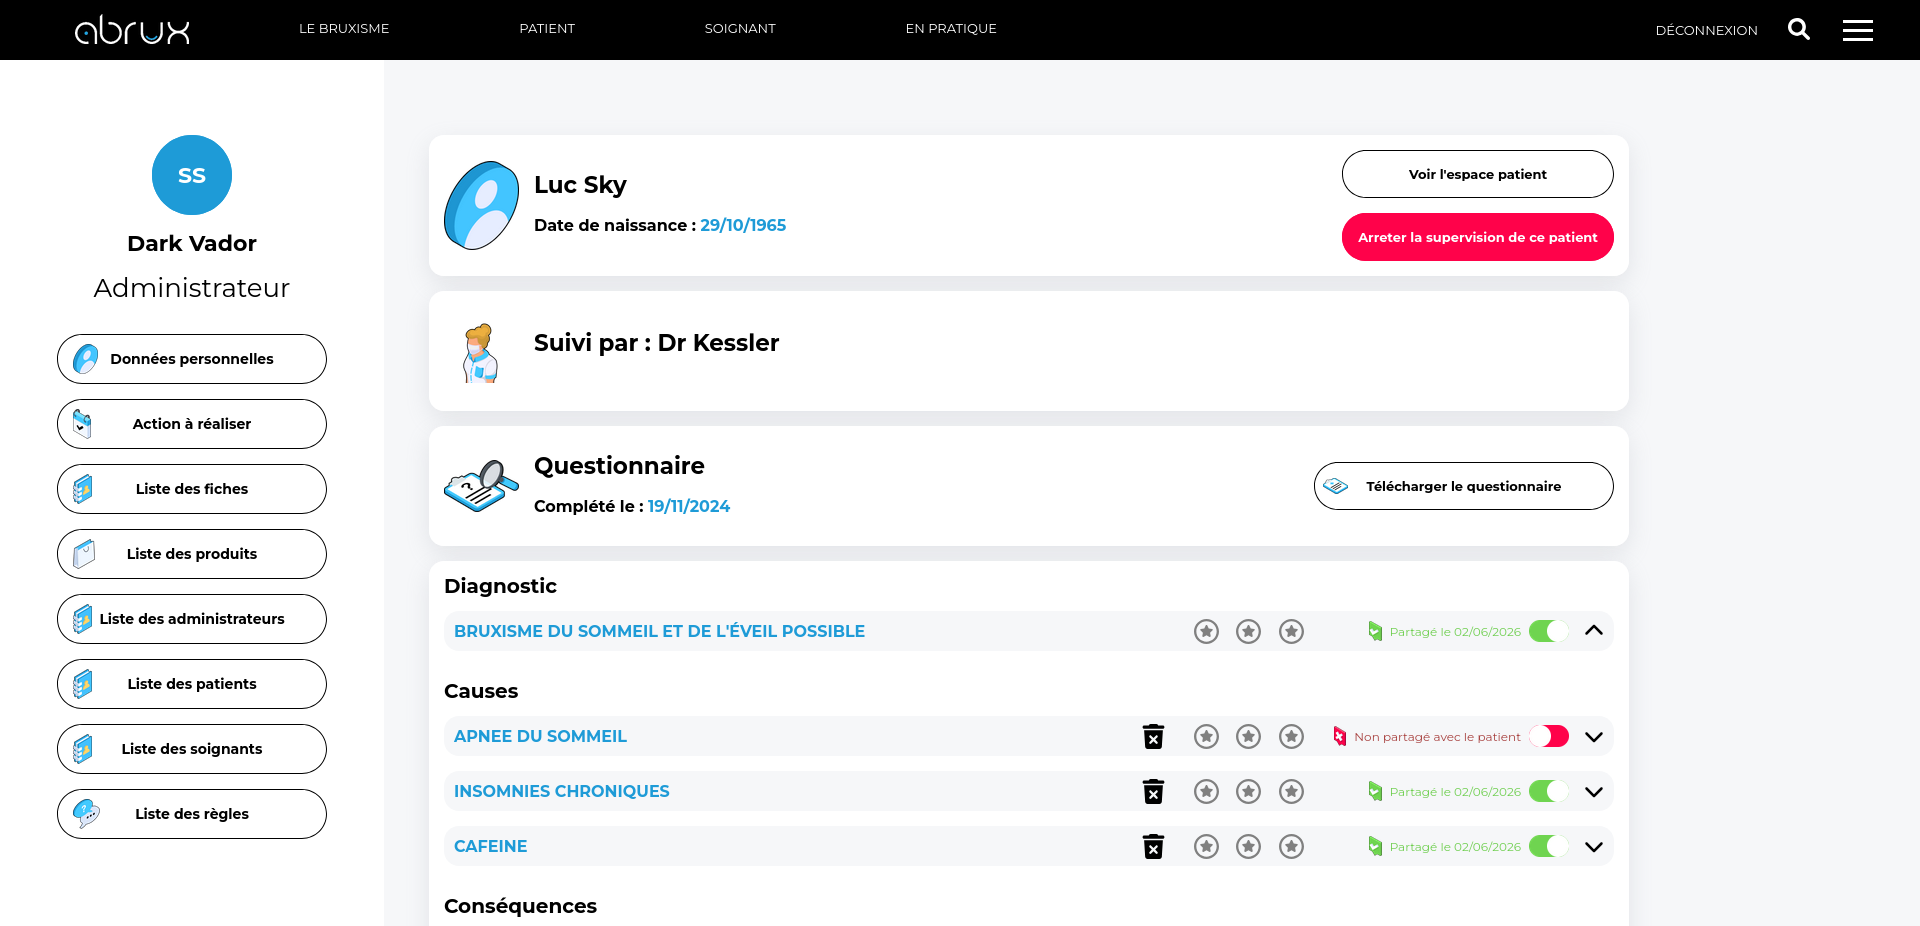Expand the CAFEINE row details

pos(1594,847)
